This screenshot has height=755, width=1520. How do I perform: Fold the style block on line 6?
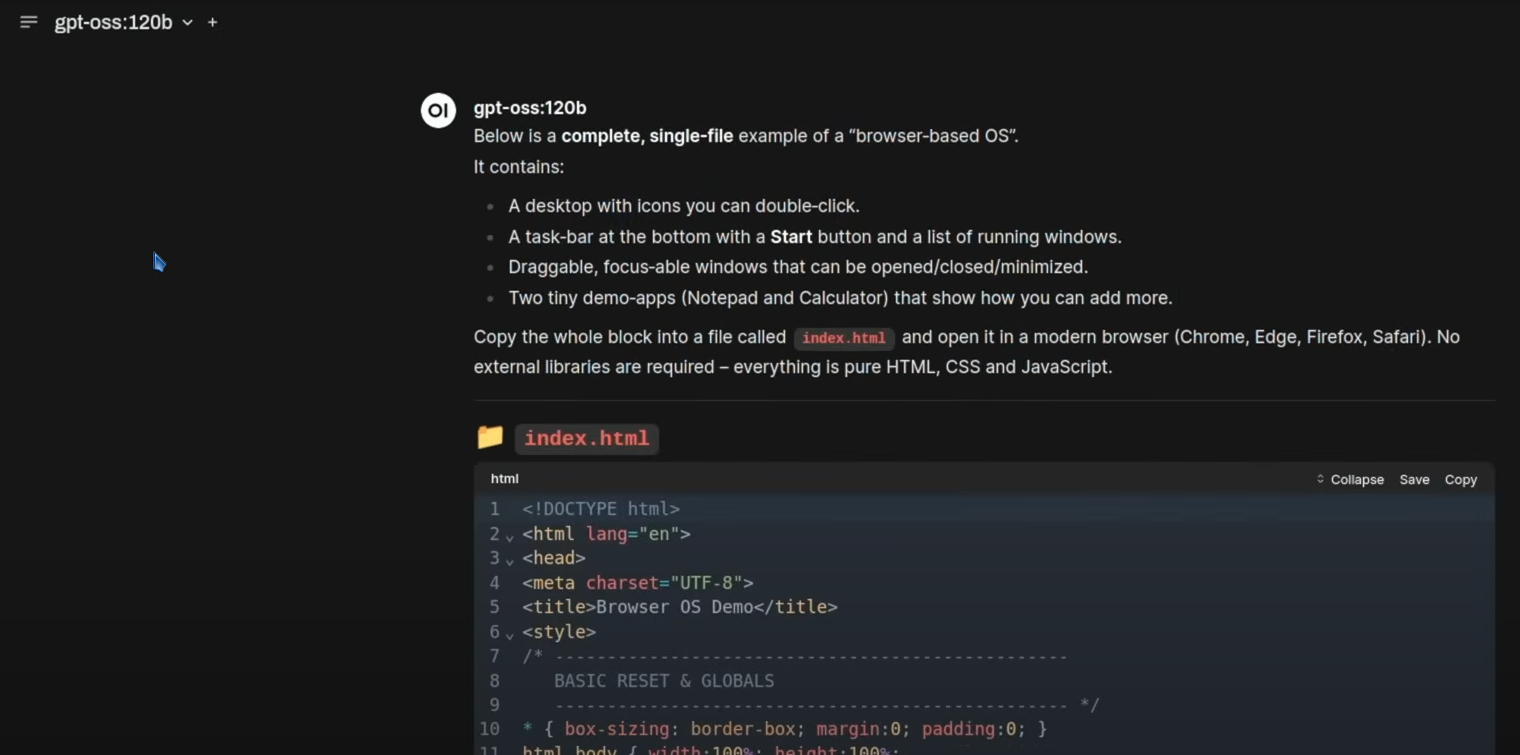click(x=509, y=634)
